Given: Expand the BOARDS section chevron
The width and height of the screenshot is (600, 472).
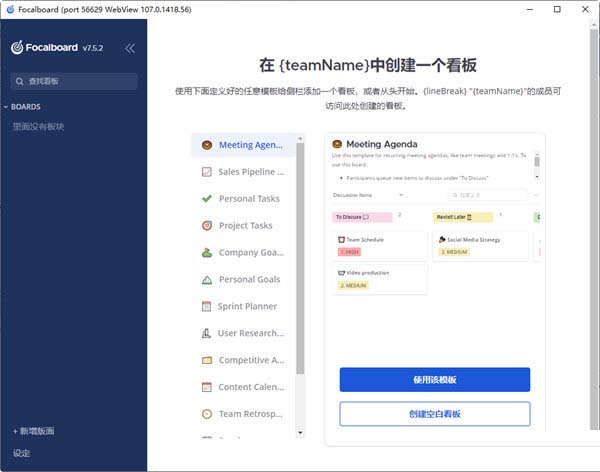Looking at the screenshot, I should click(6, 106).
